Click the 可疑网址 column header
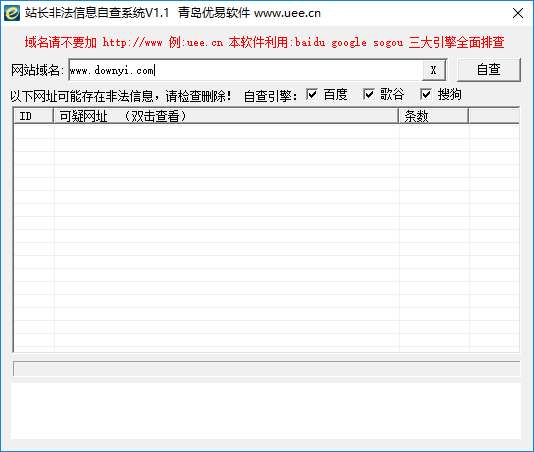 point(226,116)
